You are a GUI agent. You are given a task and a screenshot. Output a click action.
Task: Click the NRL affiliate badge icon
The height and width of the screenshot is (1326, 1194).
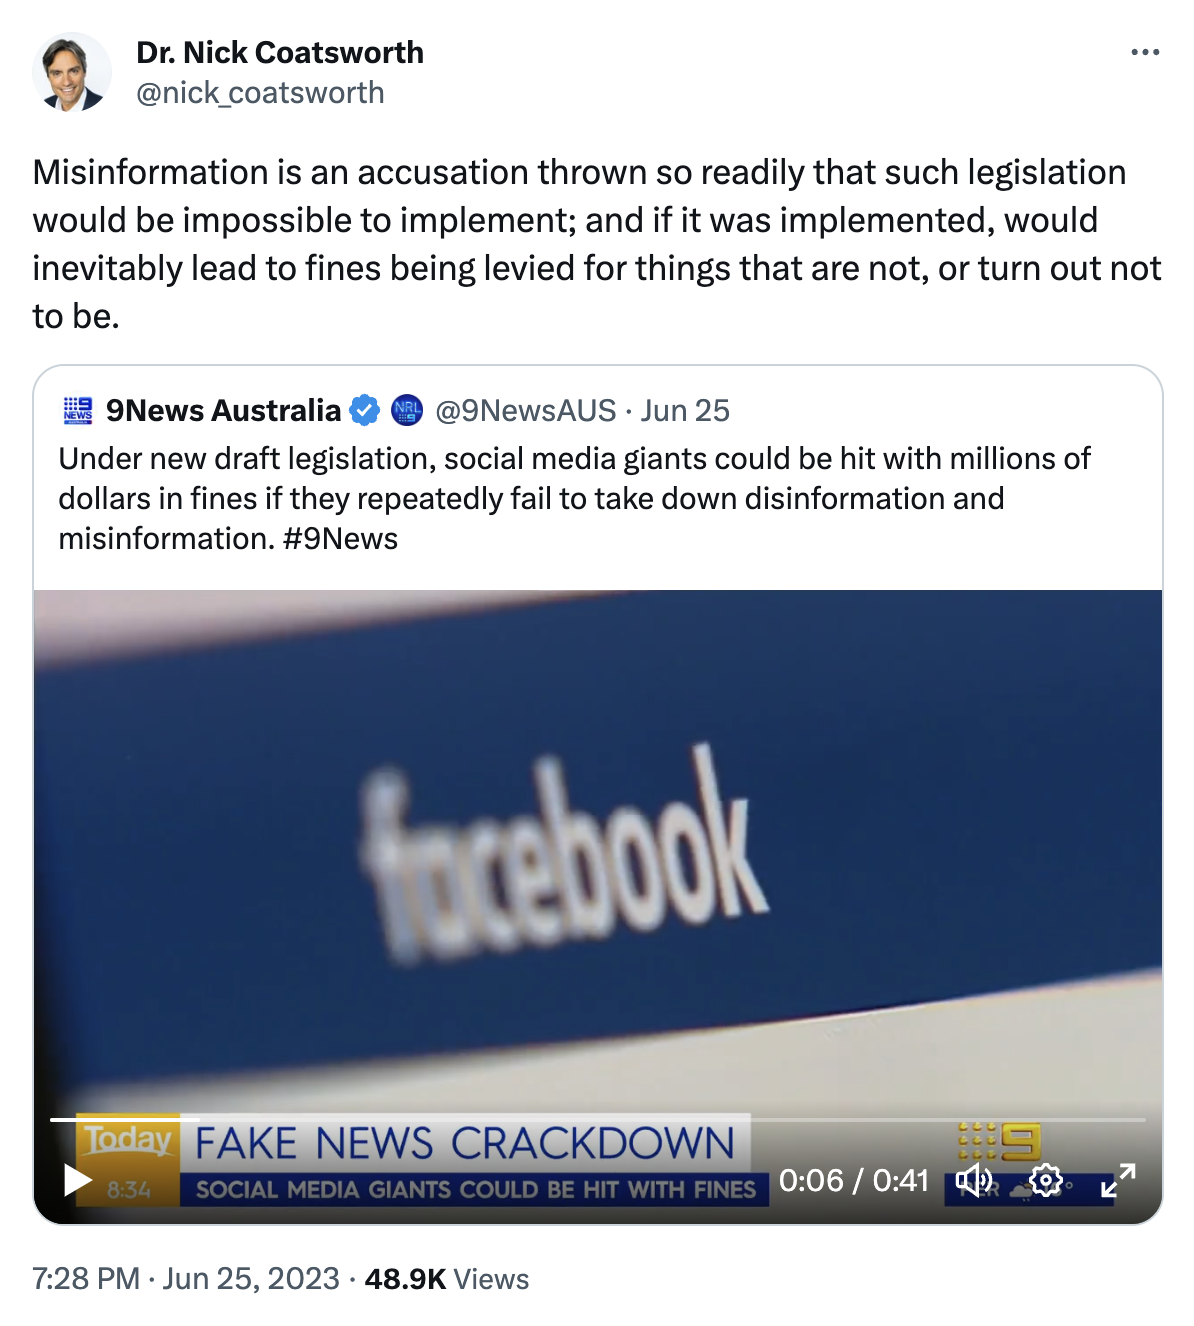tap(406, 410)
